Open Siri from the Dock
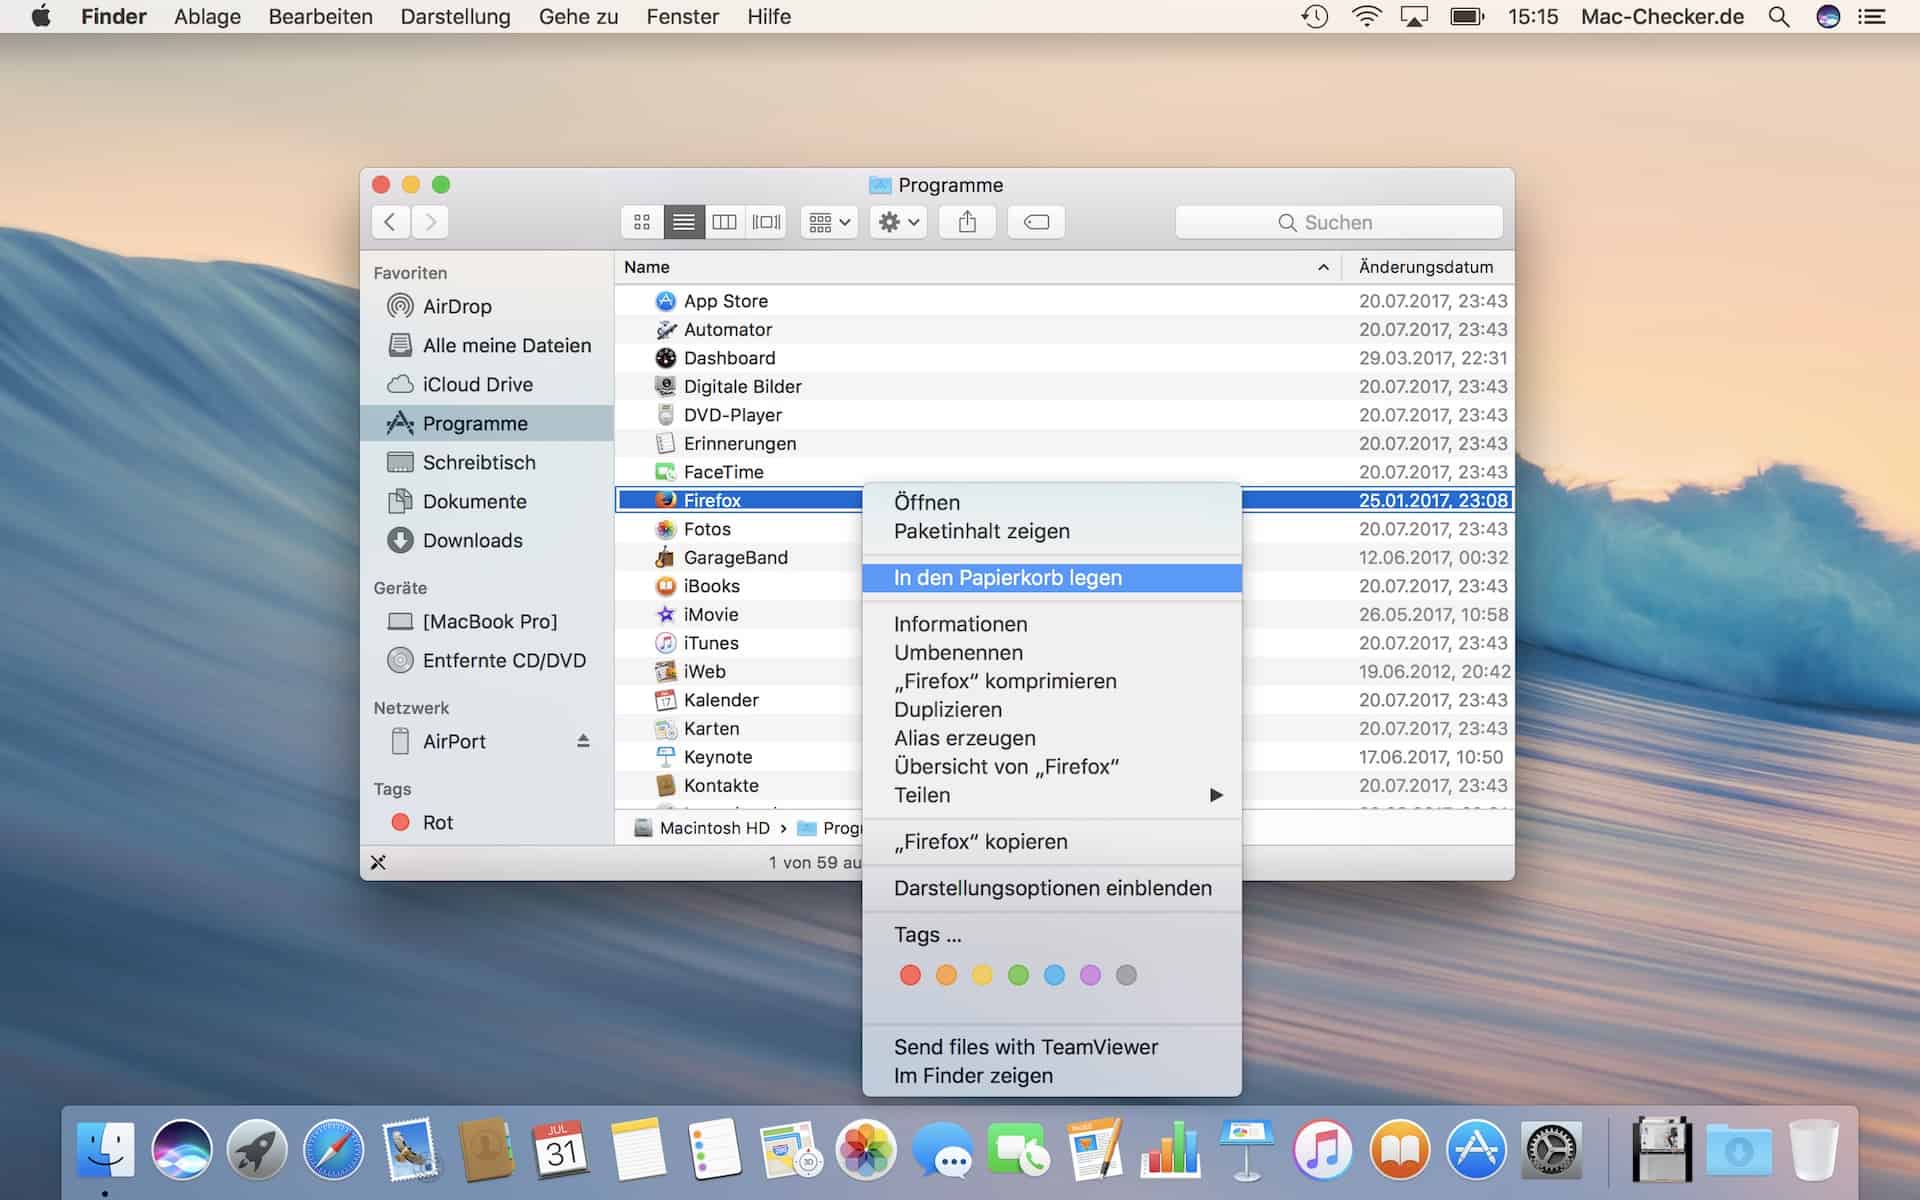This screenshot has width=1920, height=1200. (x=181, y=1149)
